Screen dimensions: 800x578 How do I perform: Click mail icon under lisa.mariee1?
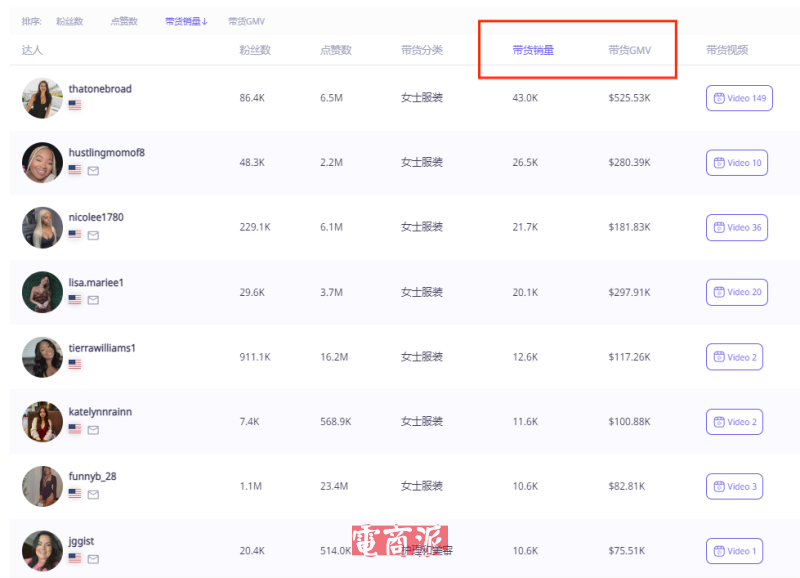click(93, 300)
